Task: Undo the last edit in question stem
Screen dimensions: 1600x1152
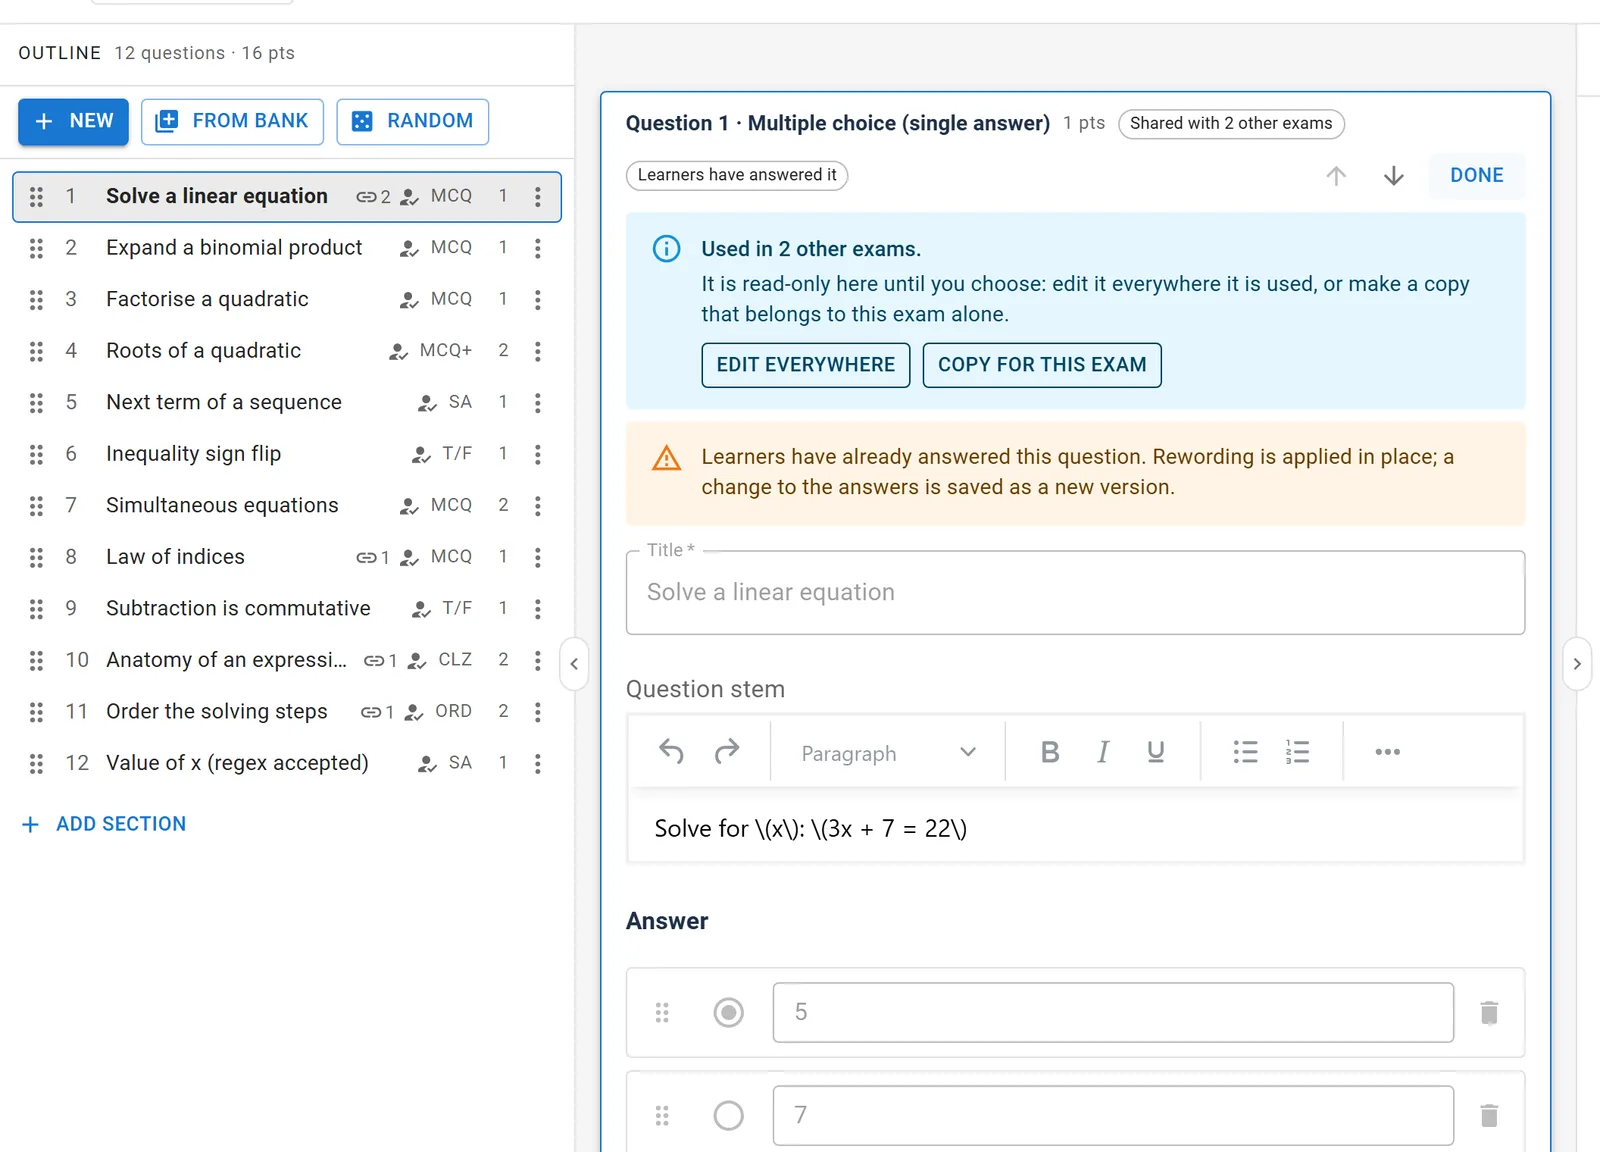Action: [672, 752]
